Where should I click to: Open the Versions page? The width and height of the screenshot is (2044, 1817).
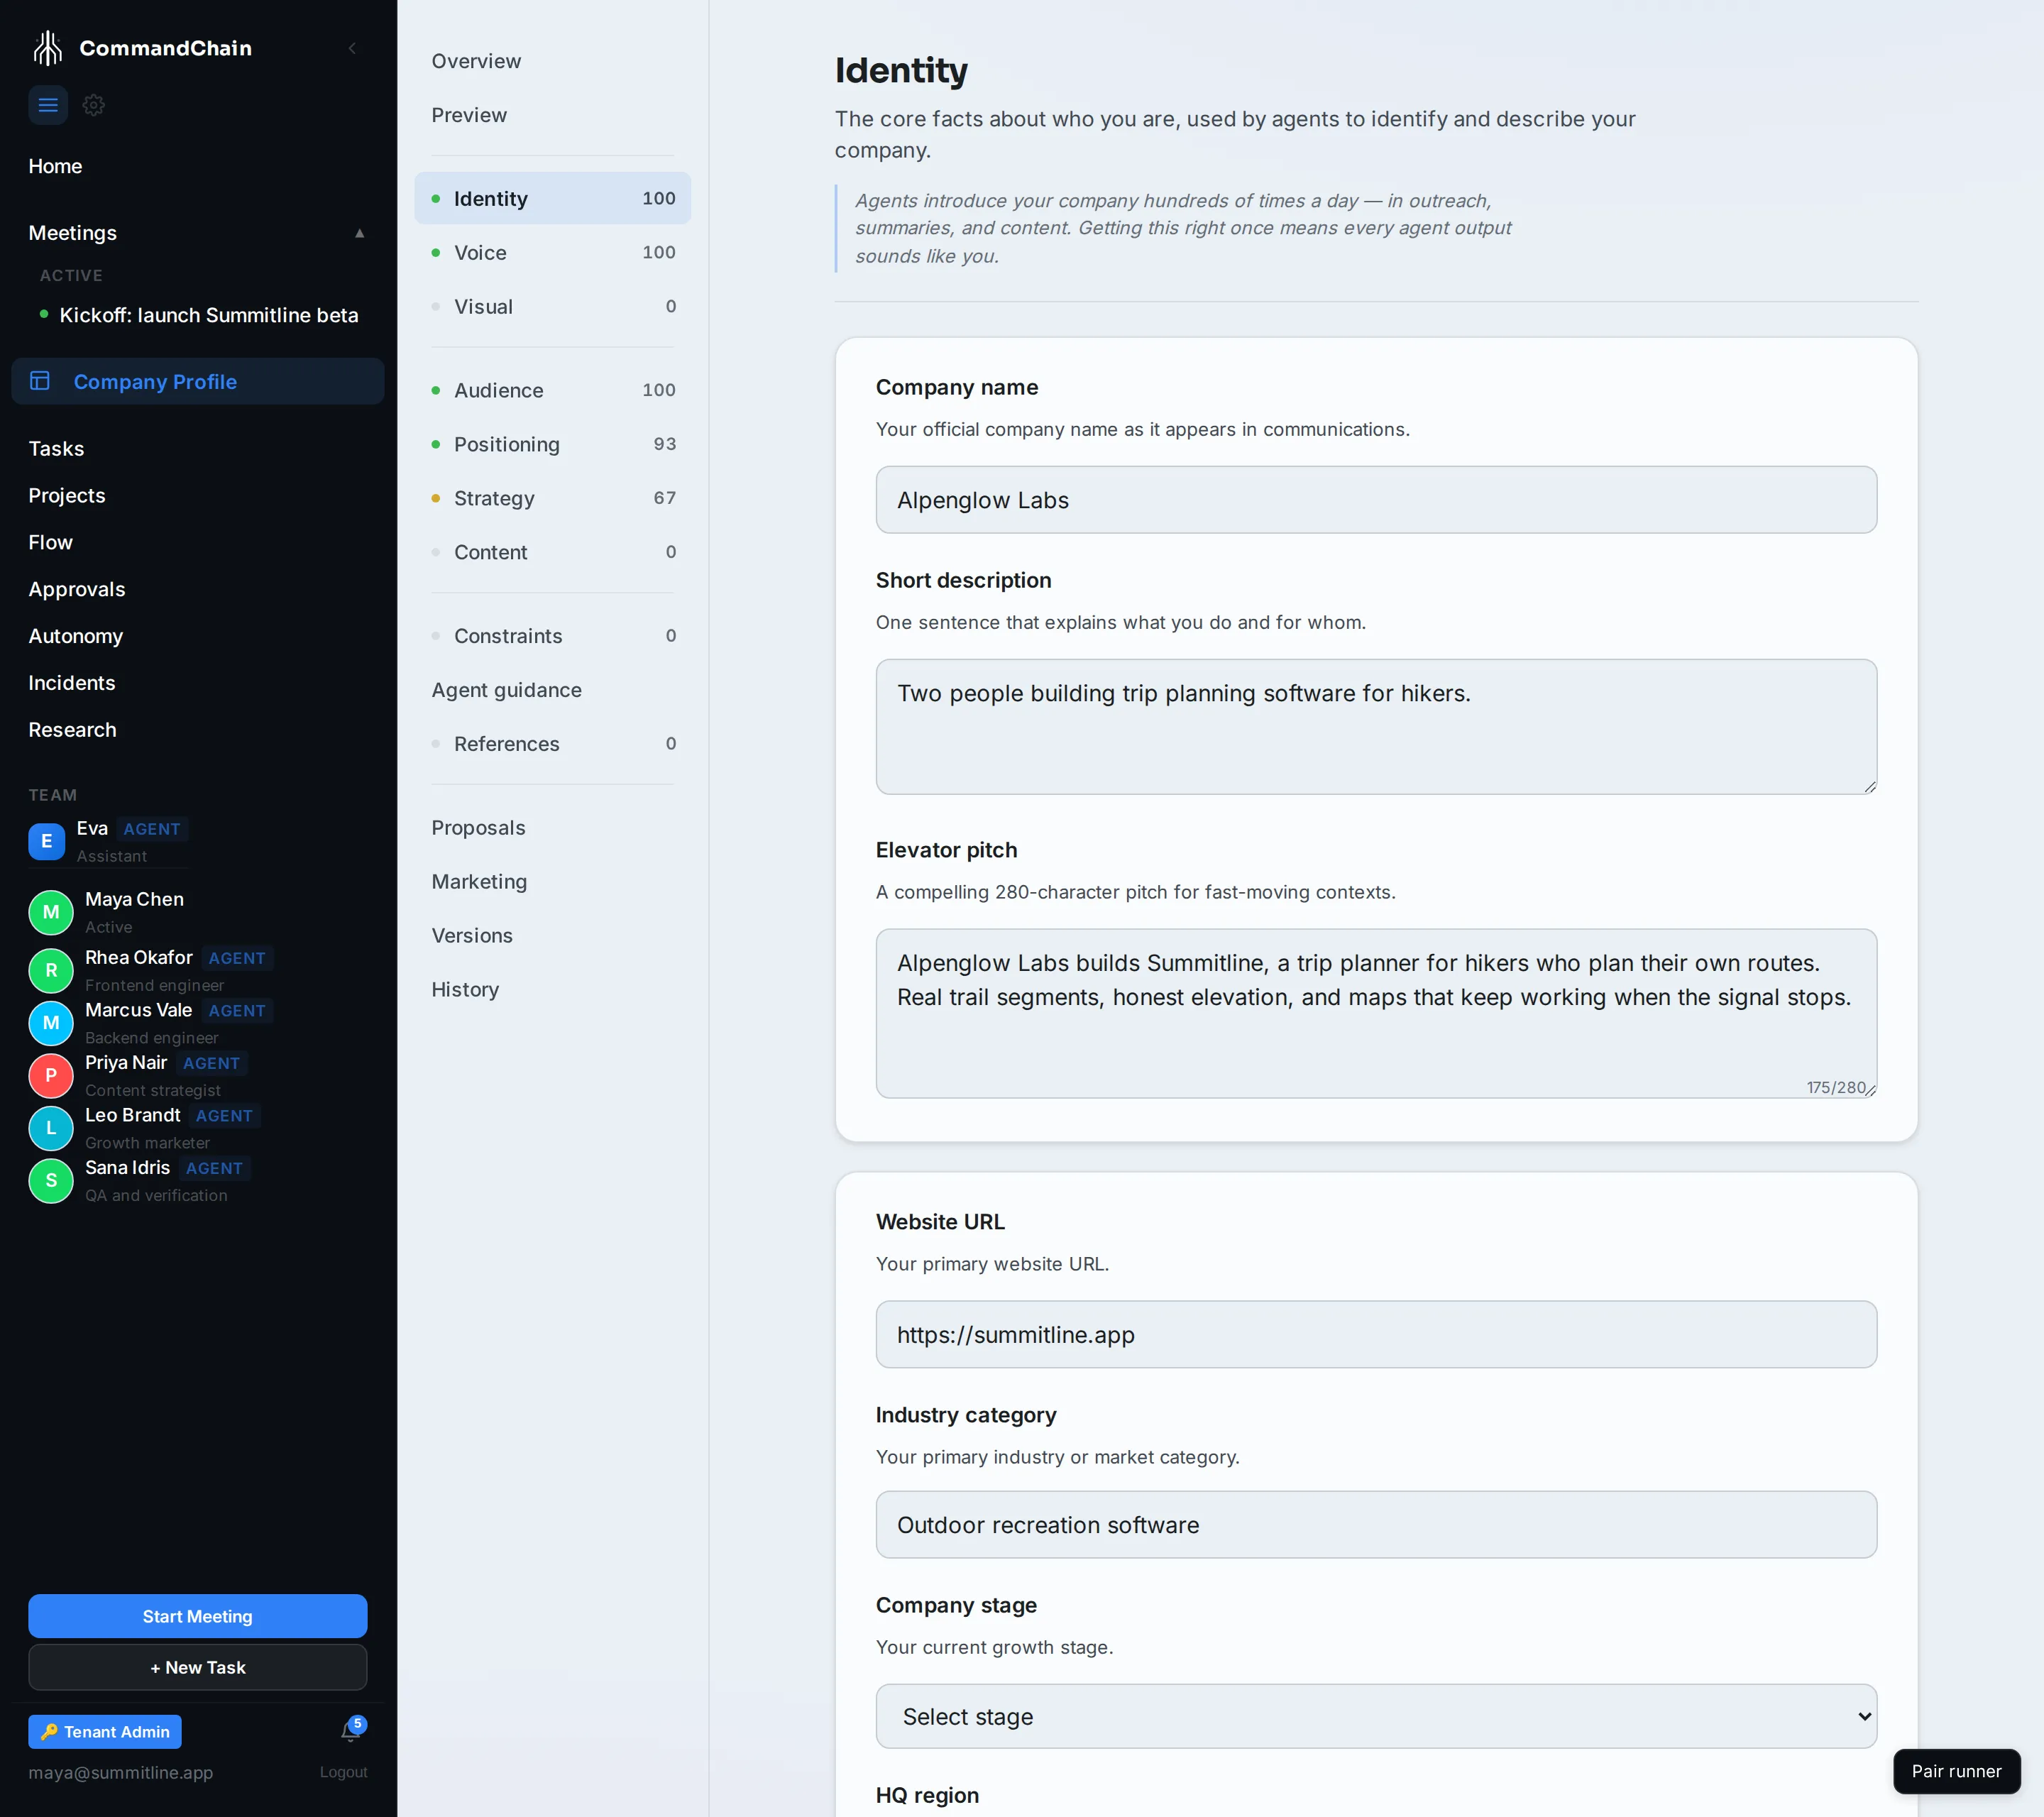(552, 936)
